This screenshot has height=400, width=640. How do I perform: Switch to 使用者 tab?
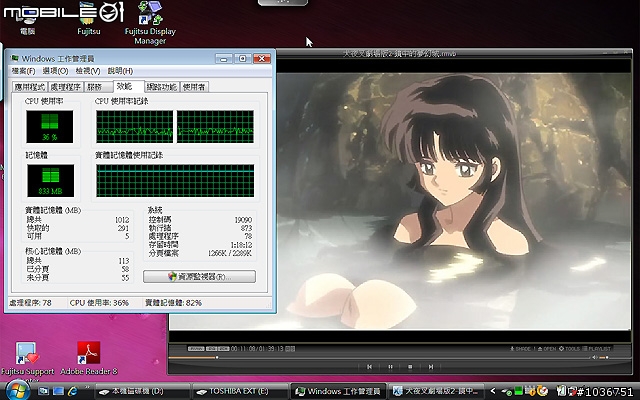point(194,87)
